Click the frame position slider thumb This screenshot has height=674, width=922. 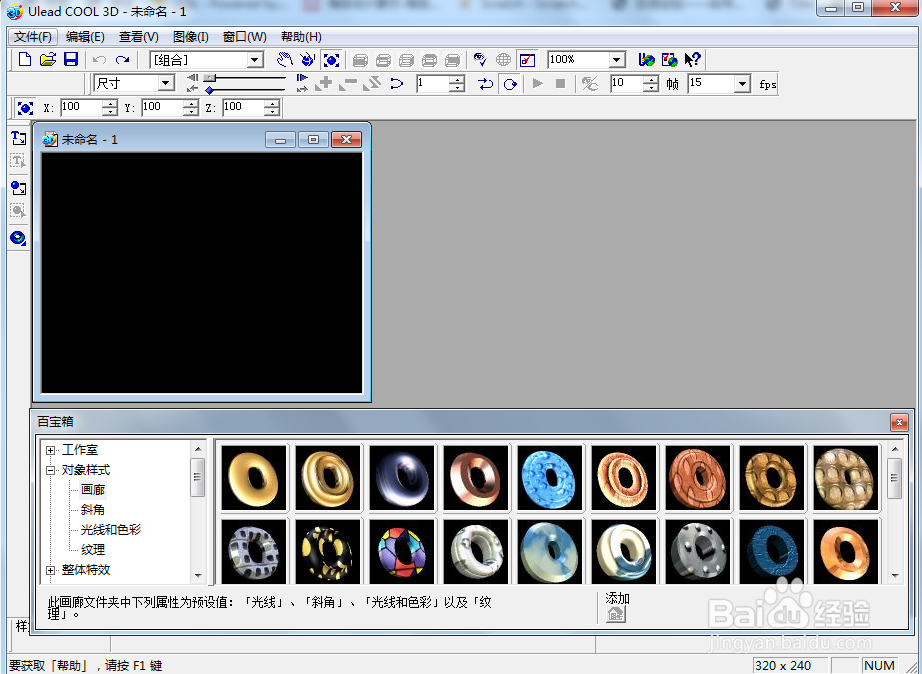click(210, 78)
